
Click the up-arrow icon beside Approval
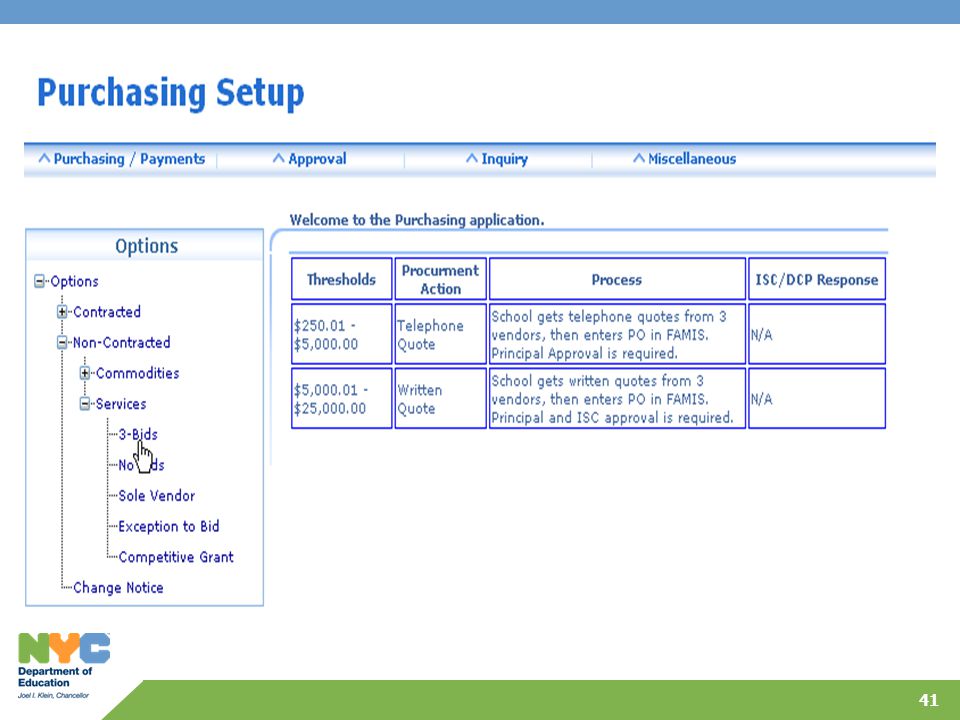(x=279, y=159)
